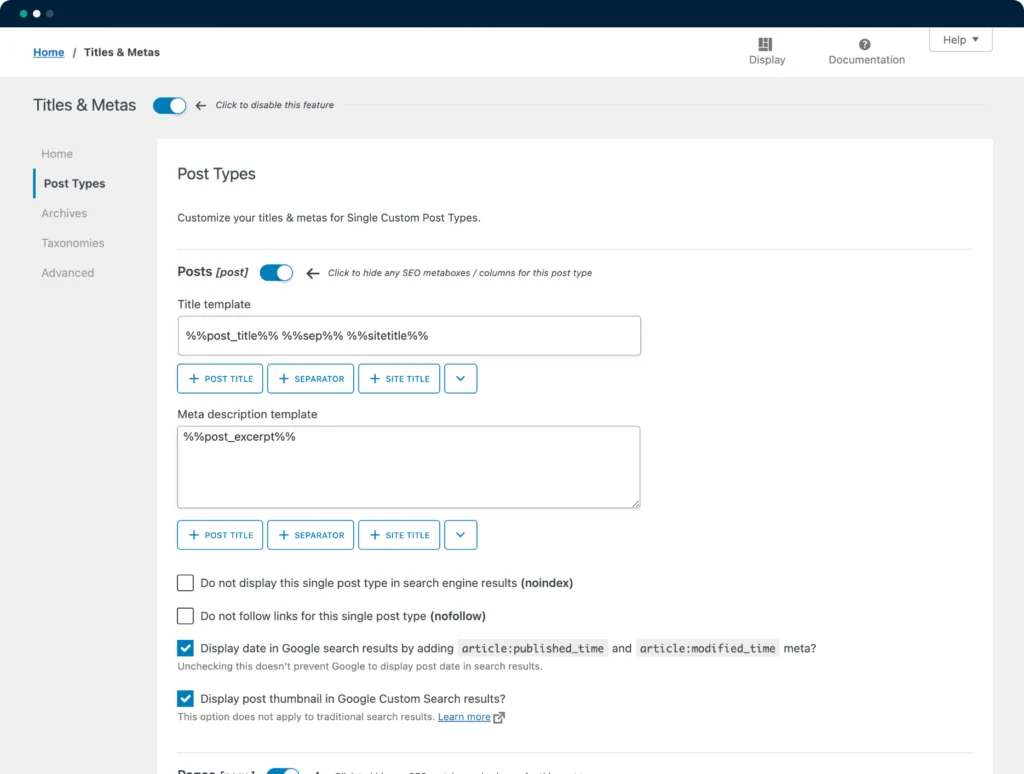Disable the Titles & Metas feature toggle
The image size is (1024, 774).
(170, 105)
